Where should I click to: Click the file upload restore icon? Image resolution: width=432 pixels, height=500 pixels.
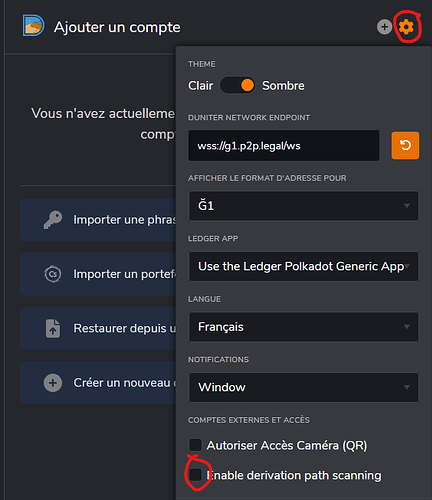pyautogui.click(x=53, y=328)
